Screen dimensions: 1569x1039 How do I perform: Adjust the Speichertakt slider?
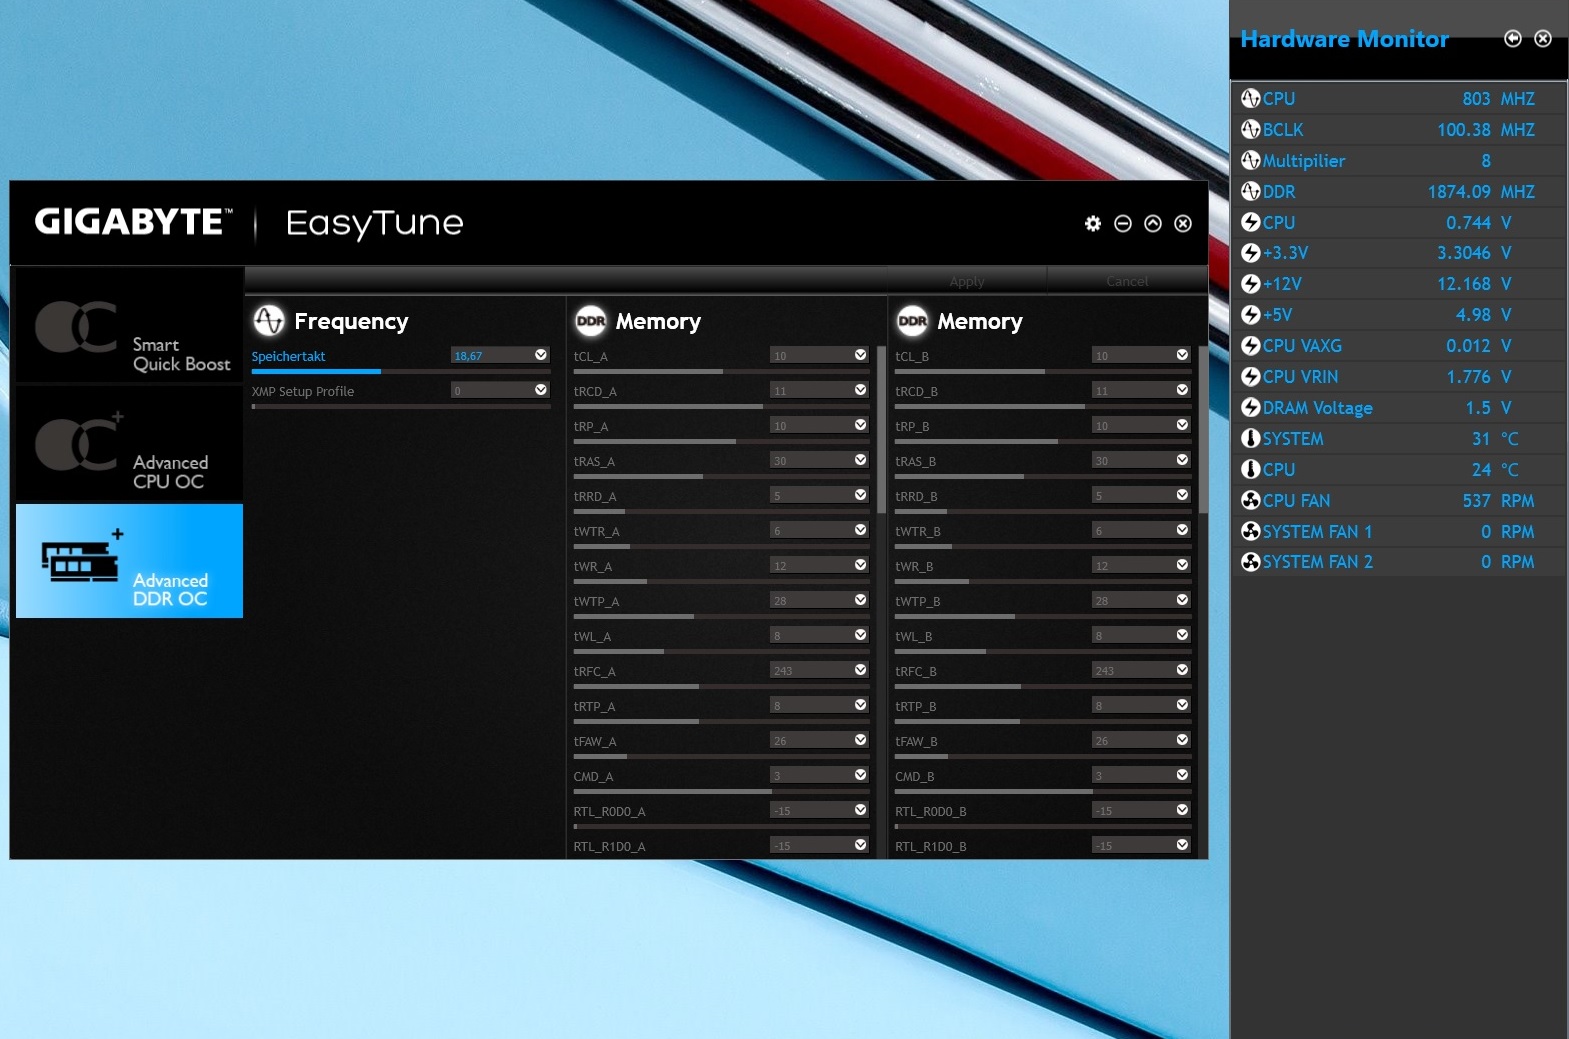tap(400, 371)
